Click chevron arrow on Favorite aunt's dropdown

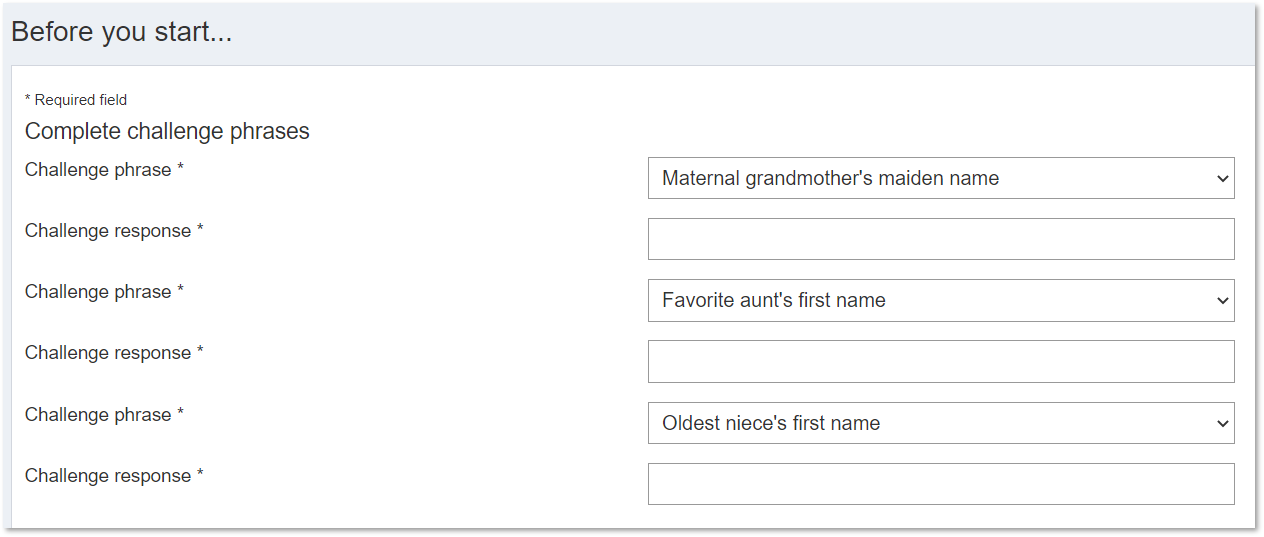(1222, 301)
